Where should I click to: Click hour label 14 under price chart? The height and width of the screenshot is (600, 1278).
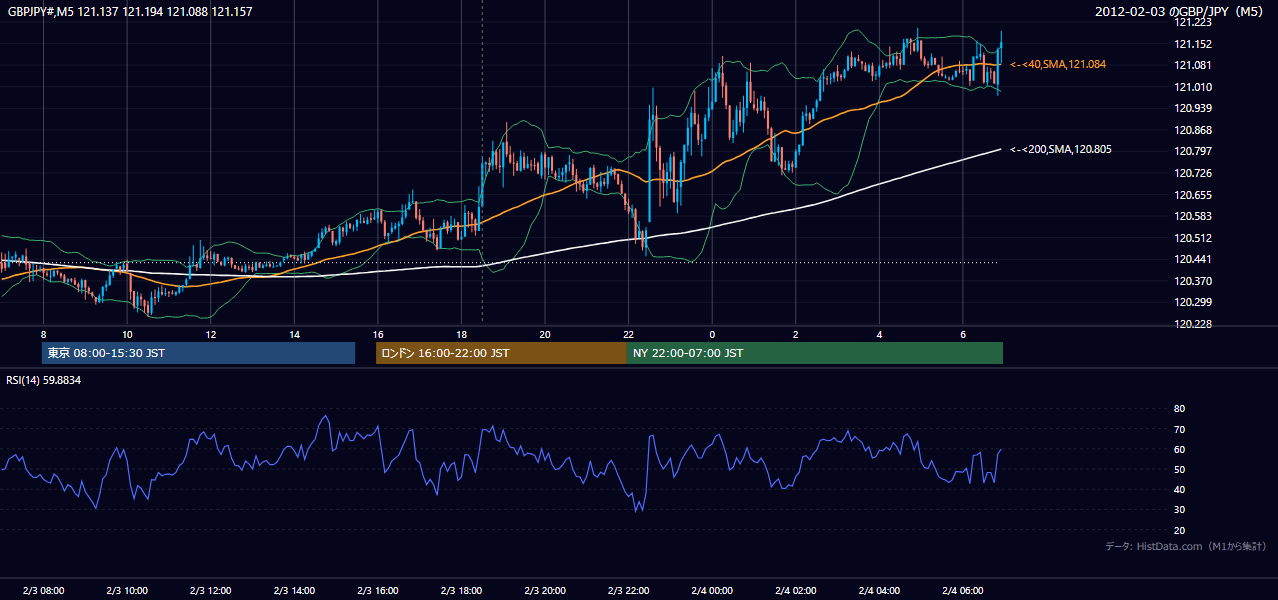tap(294, 334)
